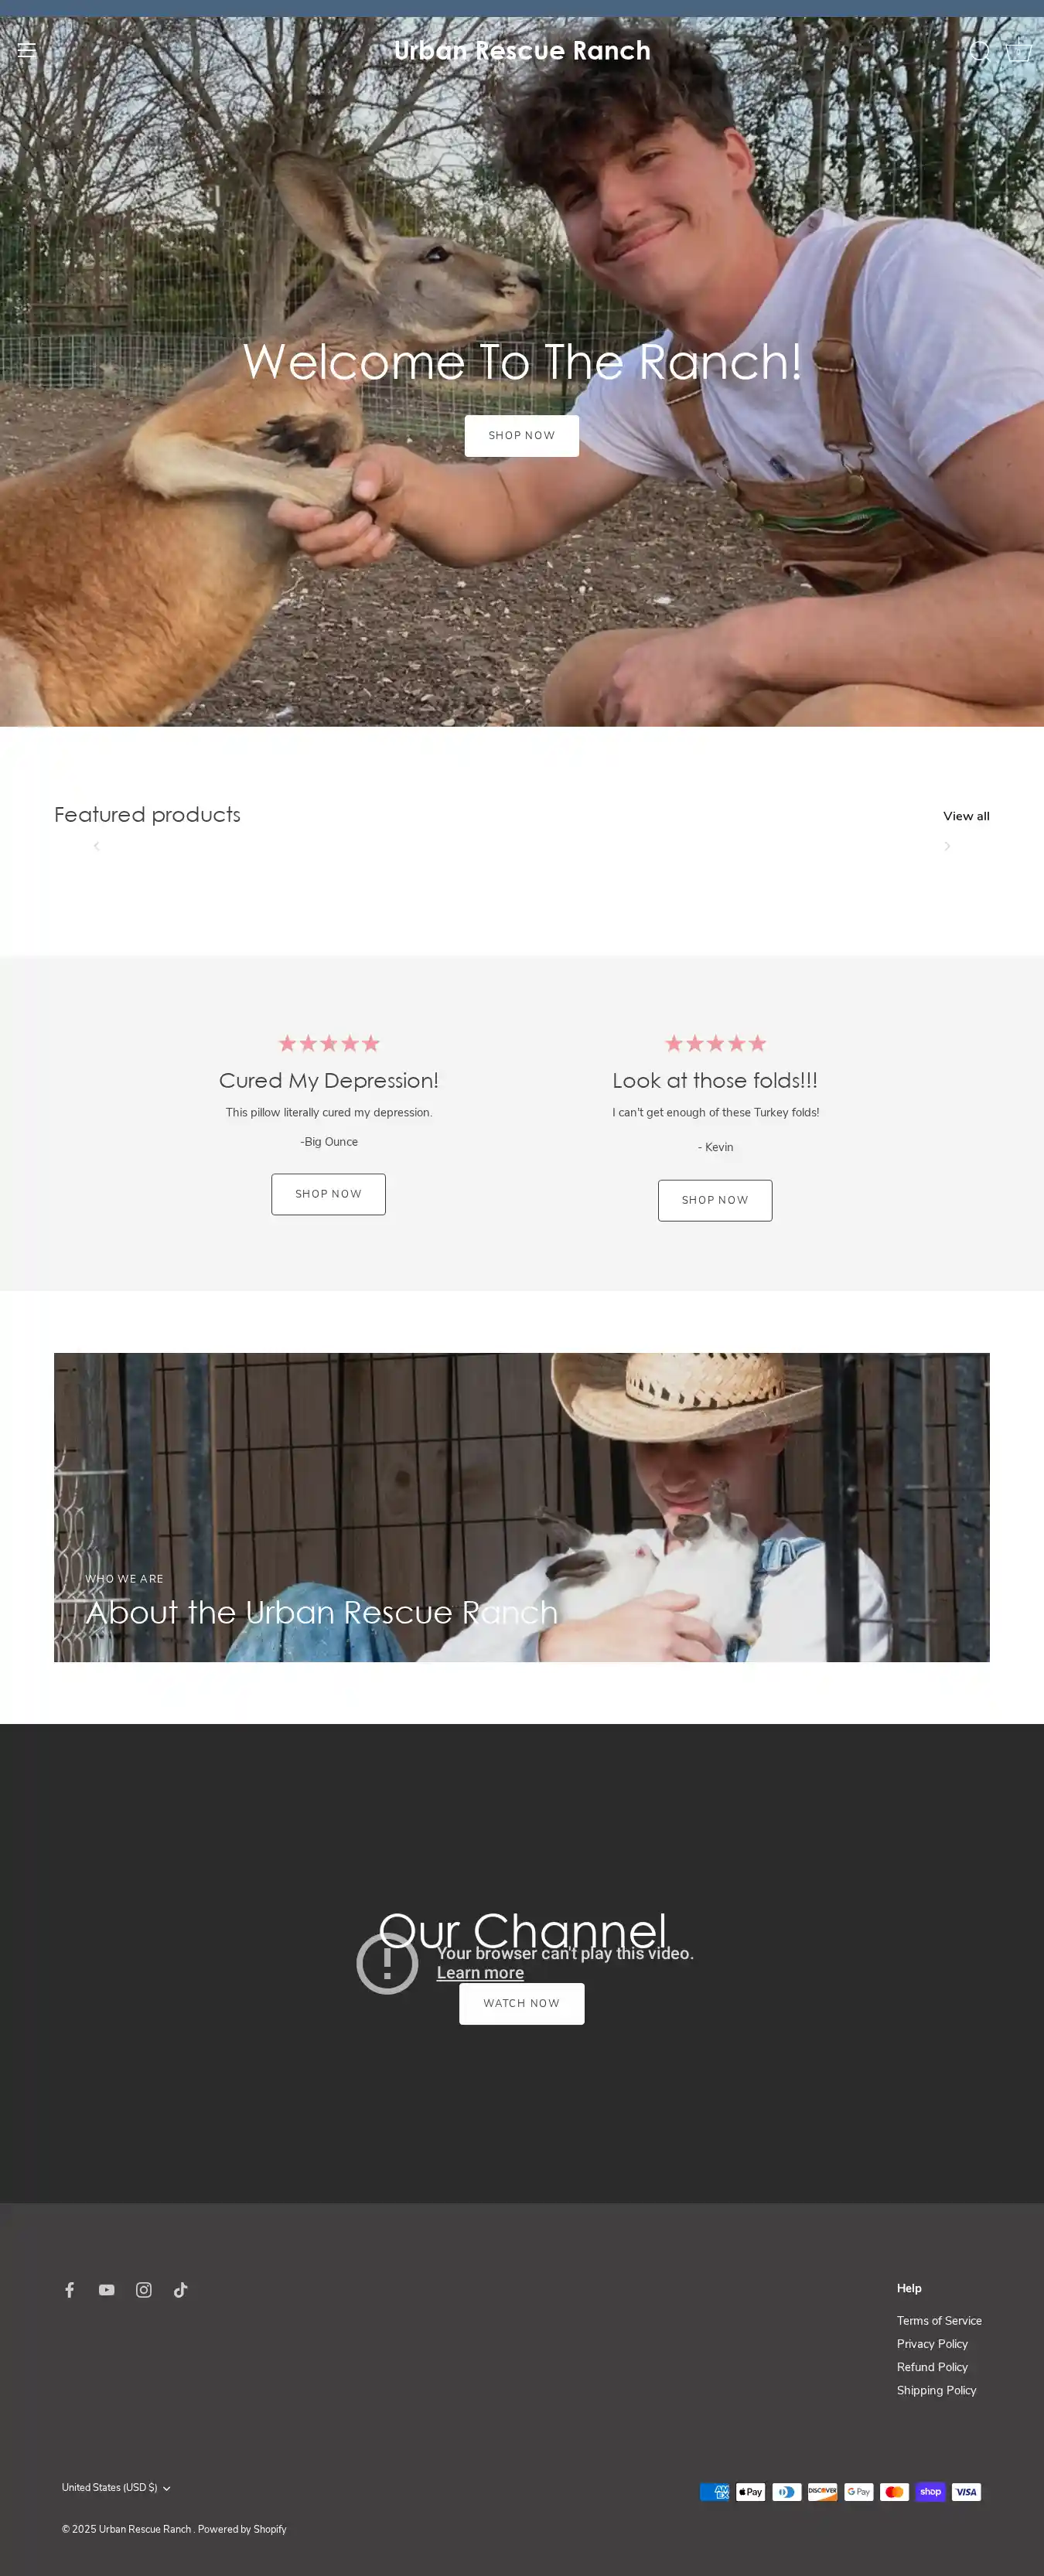Viewport: 1044px width, 2576px height.
Task: Open the Refund Policy link
Action: tap(932, 2366)
